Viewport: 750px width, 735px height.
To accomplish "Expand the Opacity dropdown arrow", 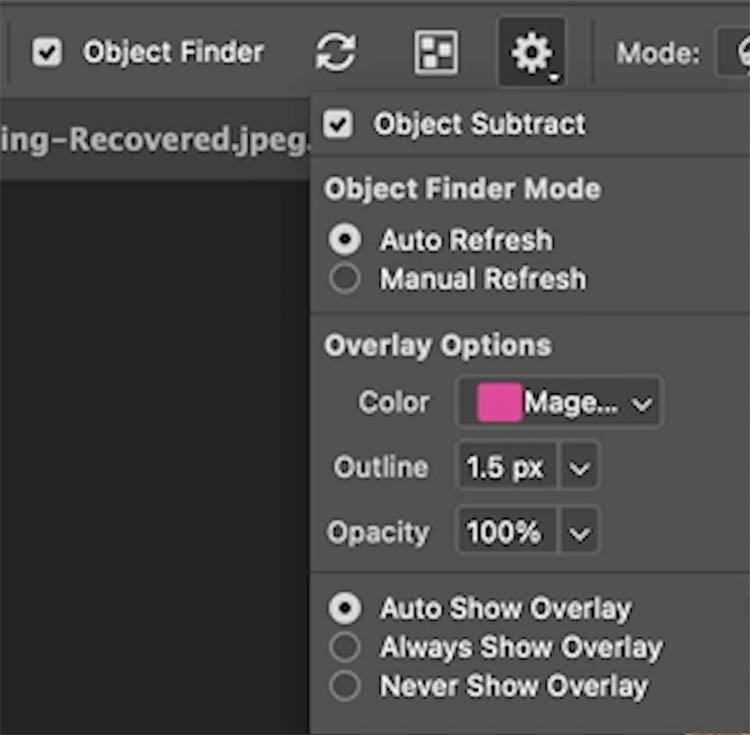I will (579, 532).
